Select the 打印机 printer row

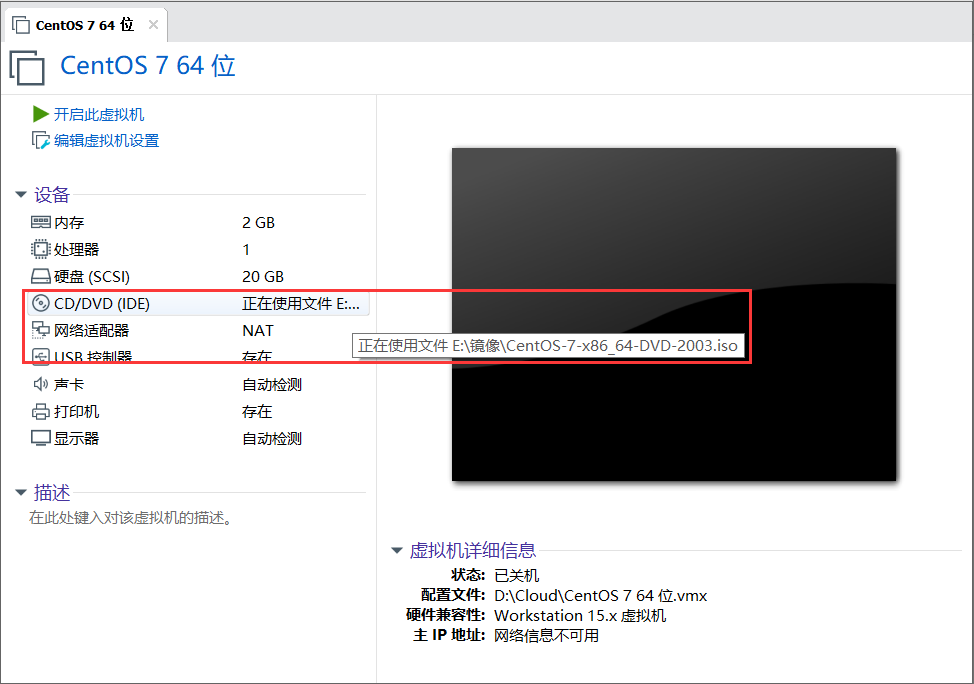198,411
